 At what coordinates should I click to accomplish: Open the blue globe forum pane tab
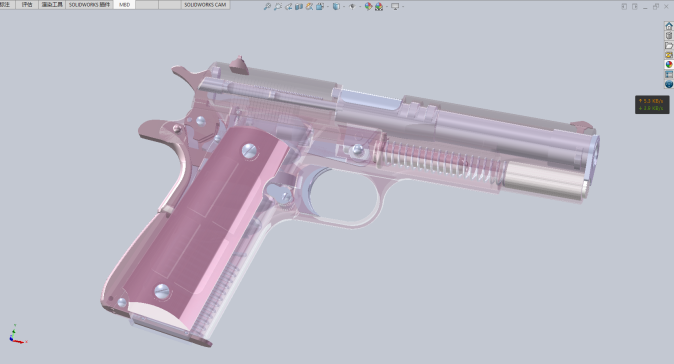click(x=669, y=84)
